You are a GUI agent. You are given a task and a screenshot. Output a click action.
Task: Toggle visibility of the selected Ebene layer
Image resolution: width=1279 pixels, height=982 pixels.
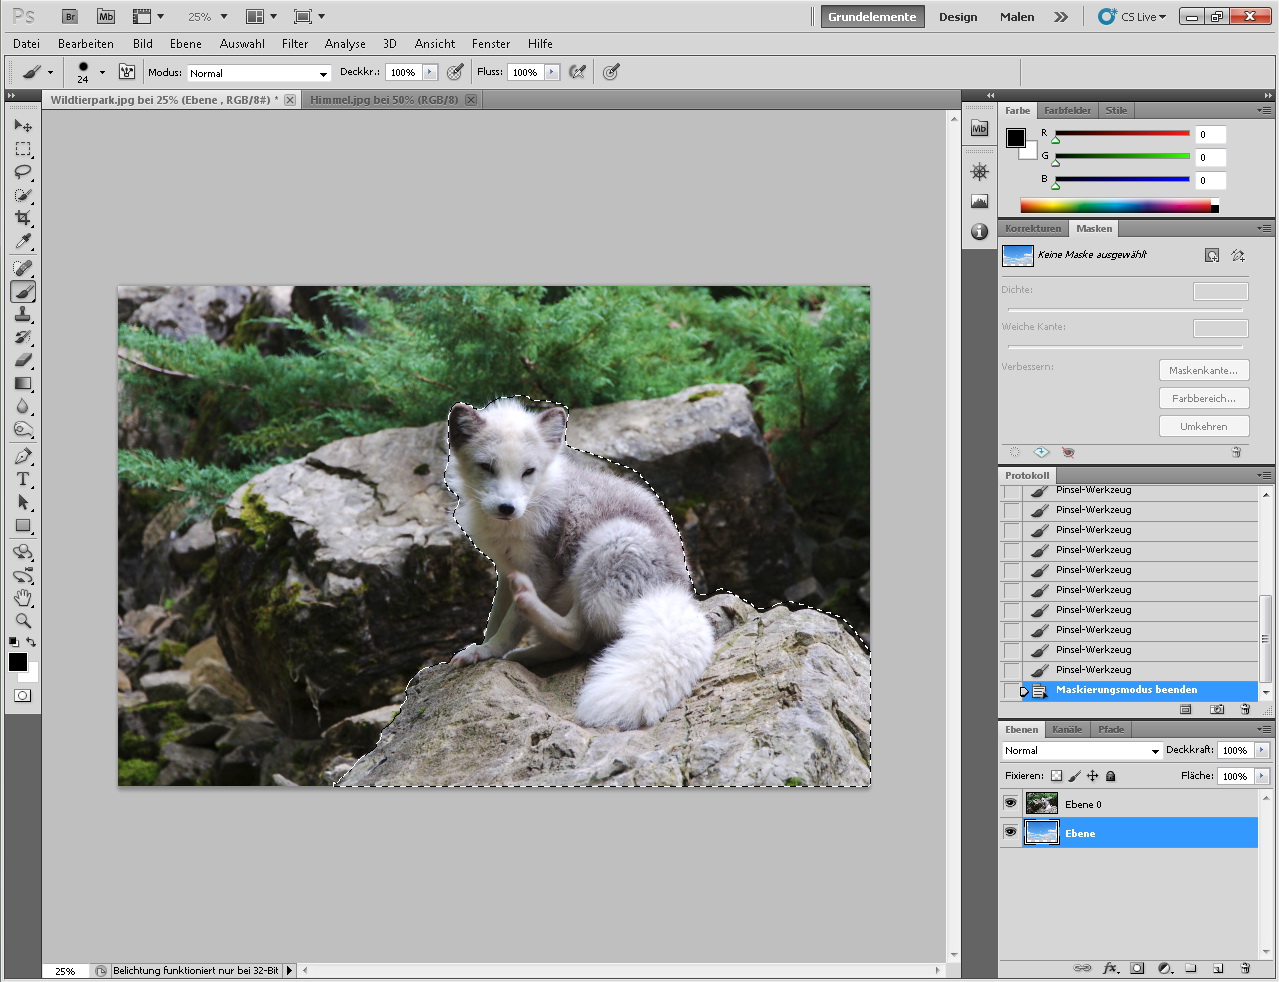[x=1010, y=833]
